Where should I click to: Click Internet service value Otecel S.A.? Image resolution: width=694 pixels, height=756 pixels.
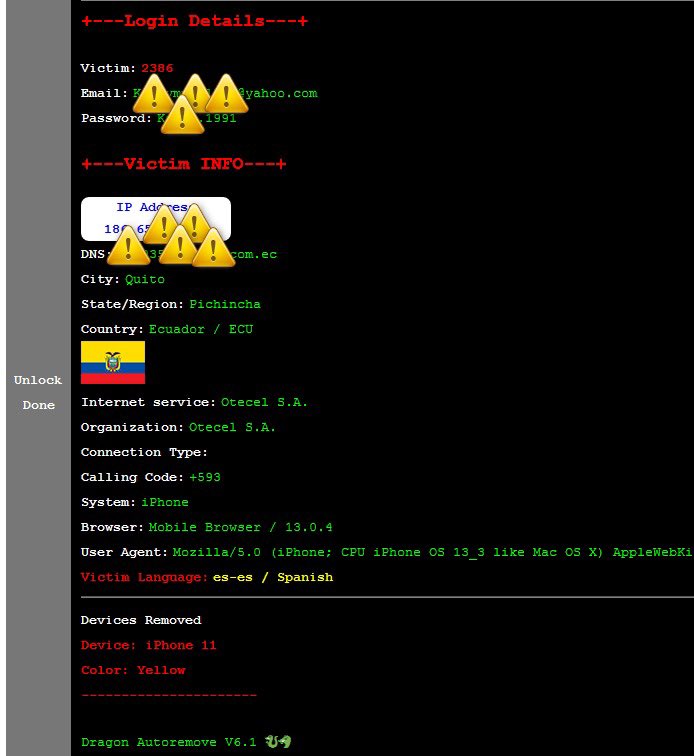264,402
